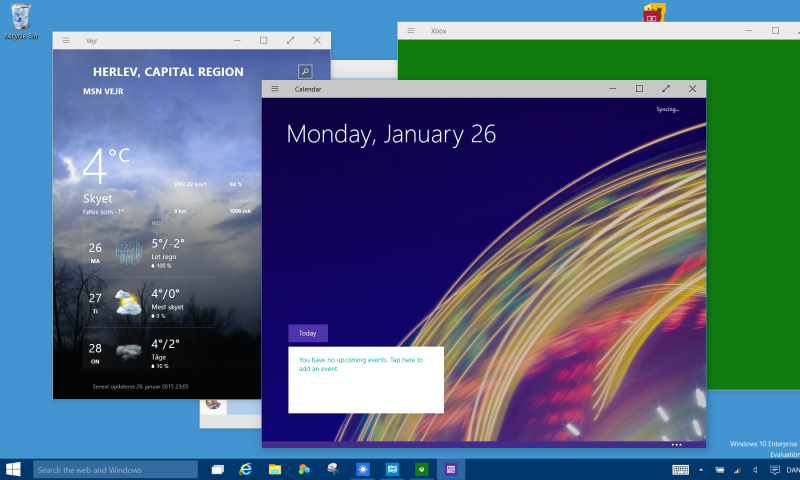The height and width of the screenshot is (480, 800).
Task: Open the Weather (Vejr) hamburger menu
Action: point(66,40)
